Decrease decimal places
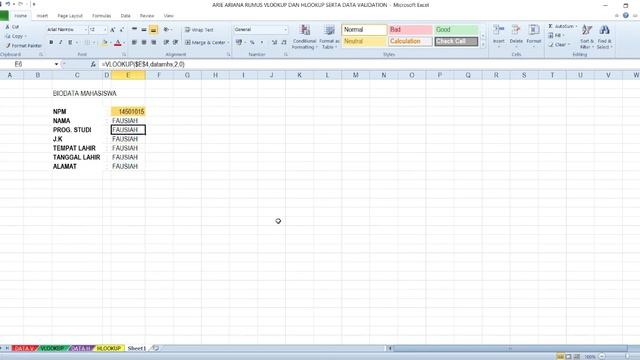The height and width of the screenshot is (360, 640). (284, 42)
